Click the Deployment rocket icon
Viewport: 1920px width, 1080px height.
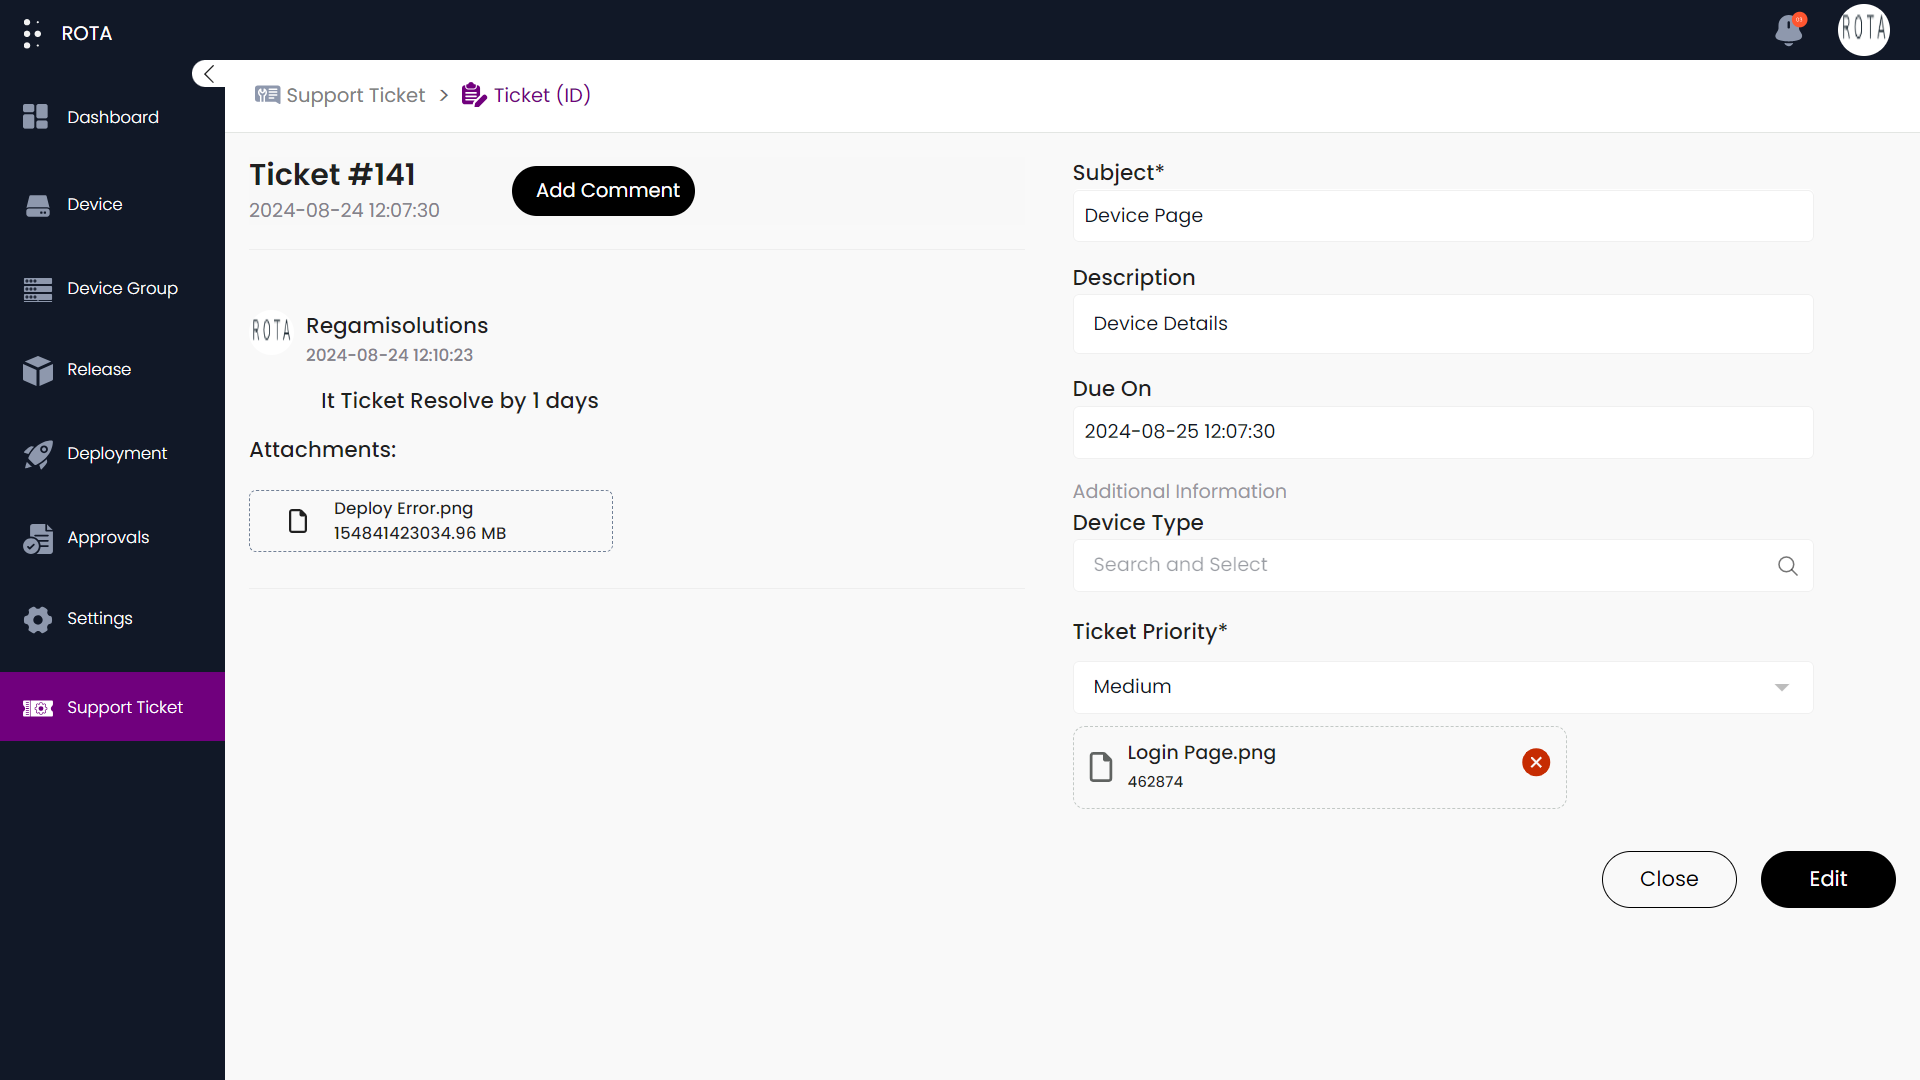click(38, 454)
